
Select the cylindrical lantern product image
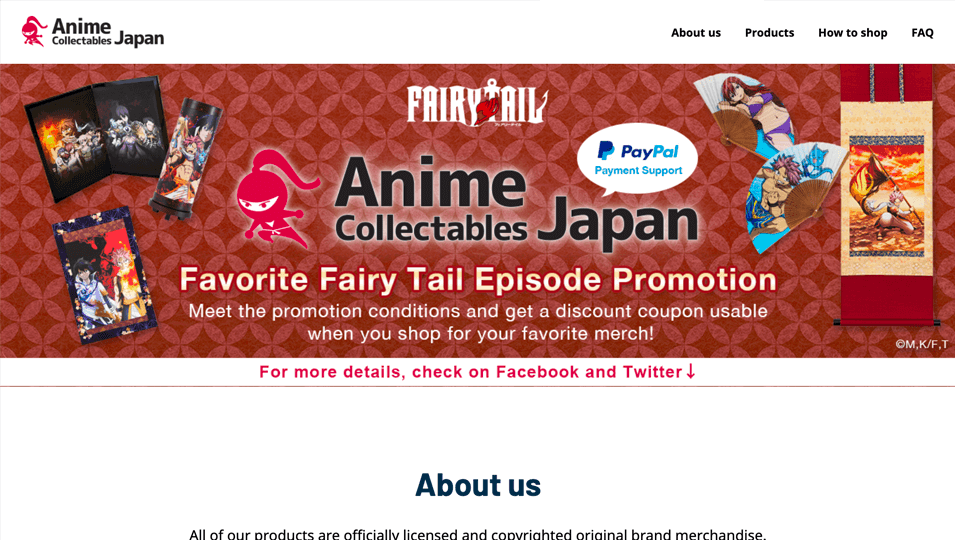click(185, 158)
